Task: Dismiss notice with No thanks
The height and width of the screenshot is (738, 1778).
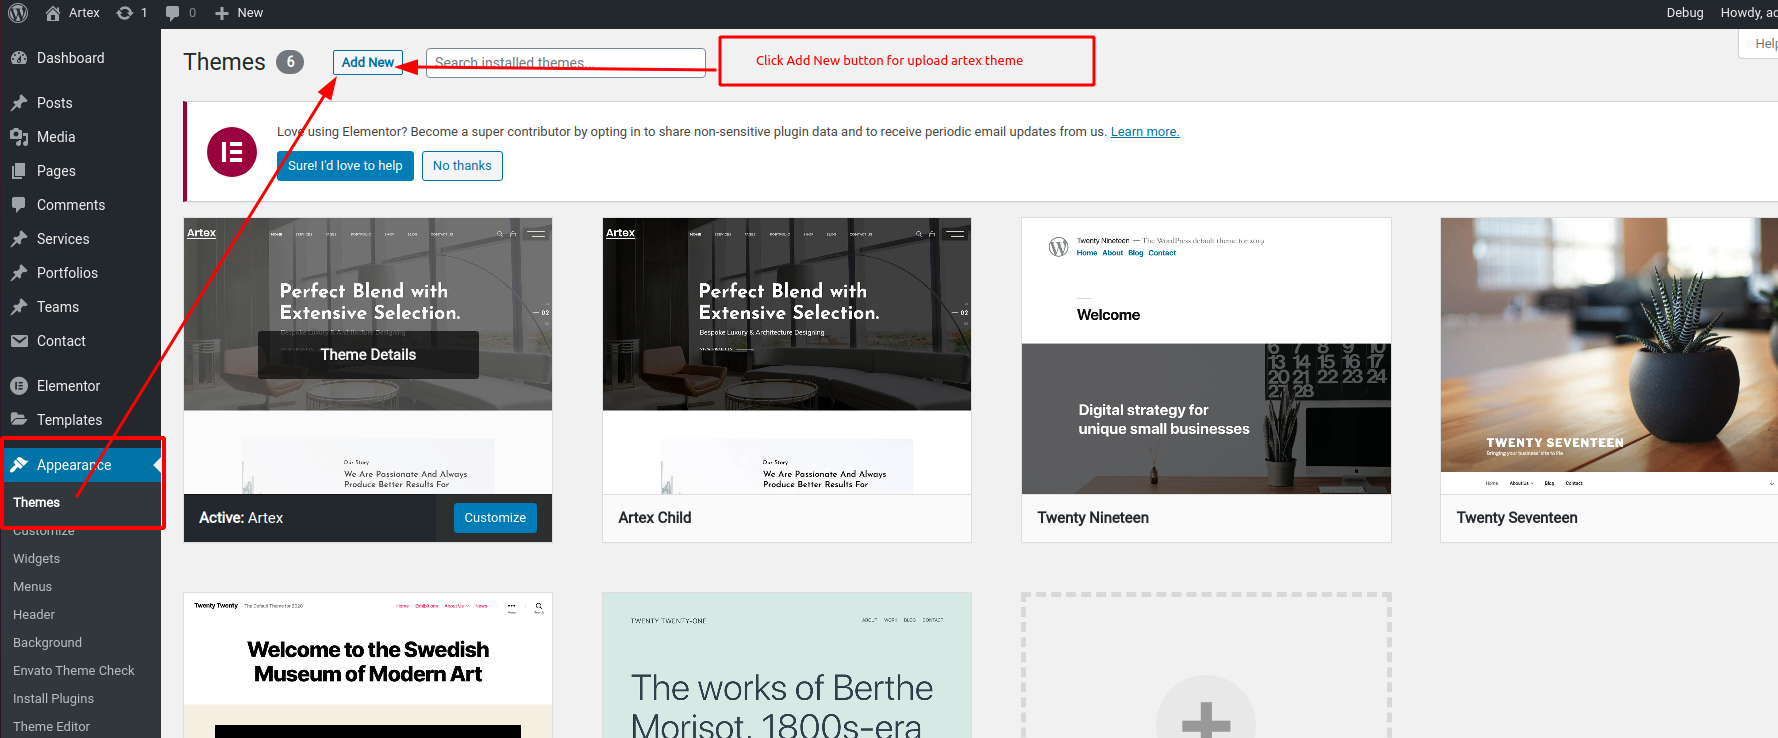Action: 462,166
